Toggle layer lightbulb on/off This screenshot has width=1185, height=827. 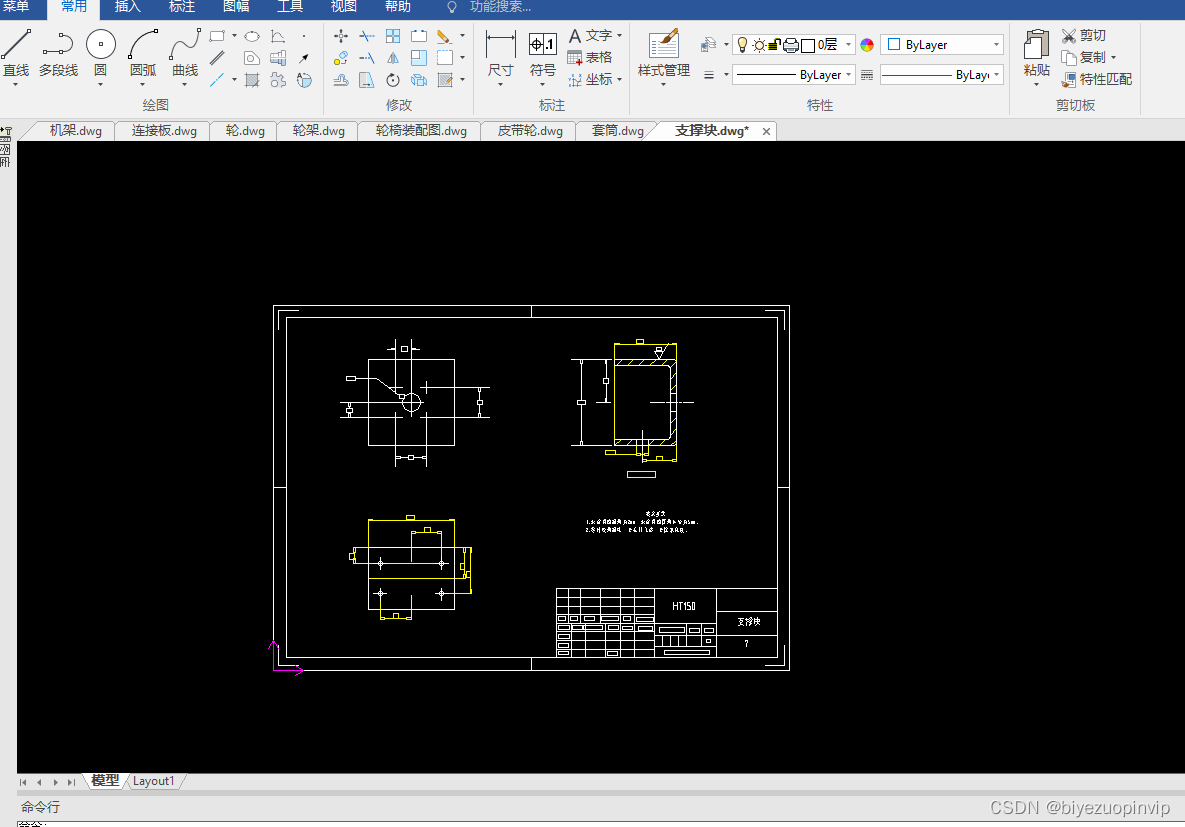tap(742, 45)
